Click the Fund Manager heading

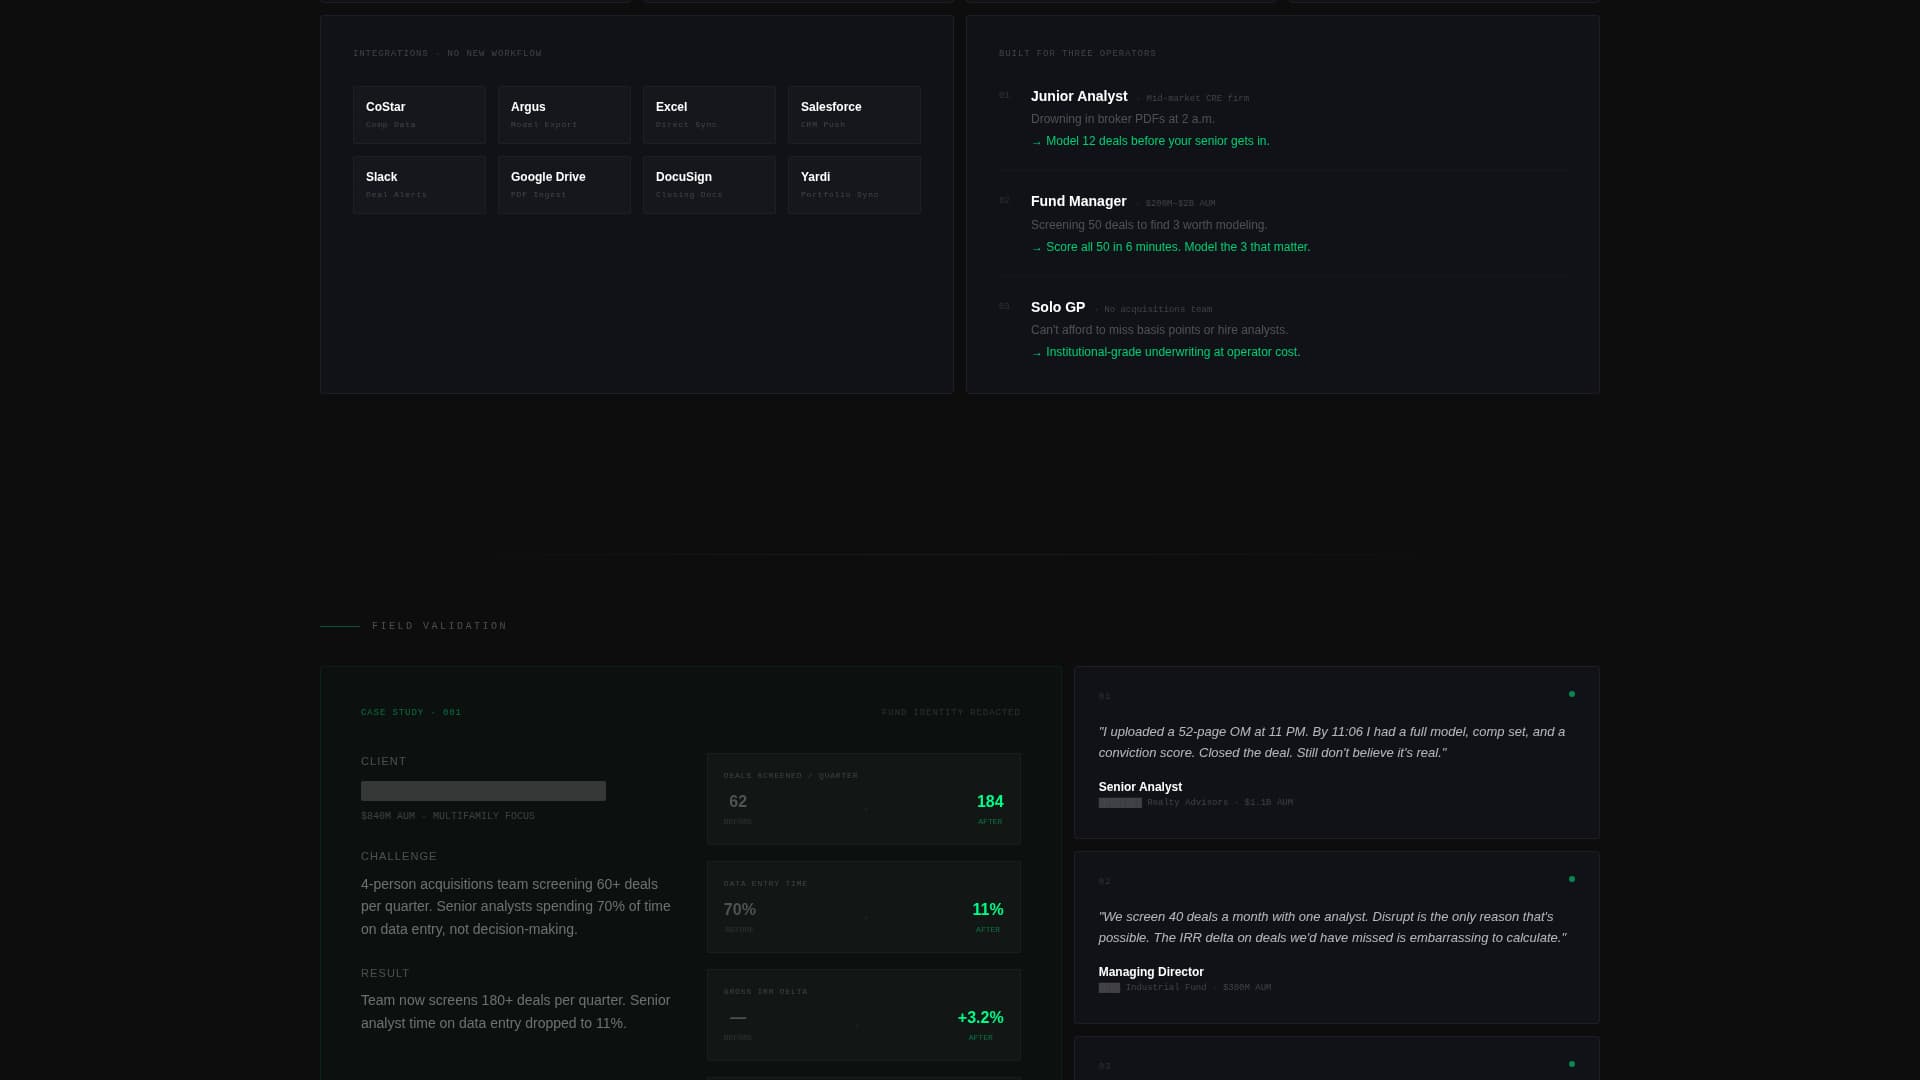coord(1078,201)
